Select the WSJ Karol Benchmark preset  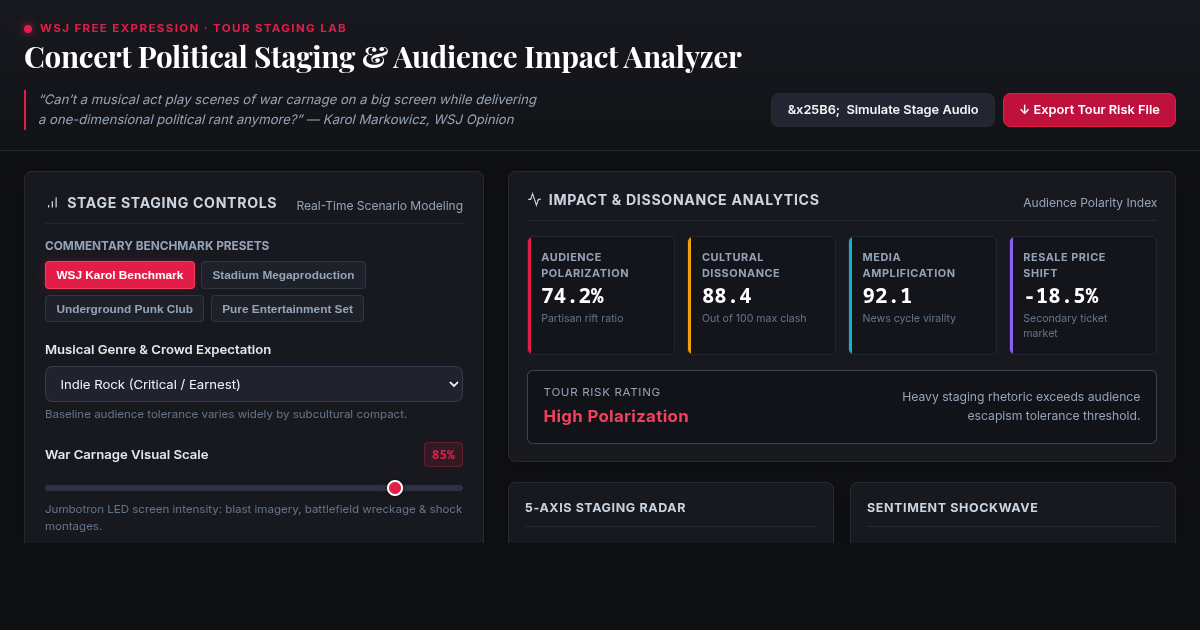point(120,275)
